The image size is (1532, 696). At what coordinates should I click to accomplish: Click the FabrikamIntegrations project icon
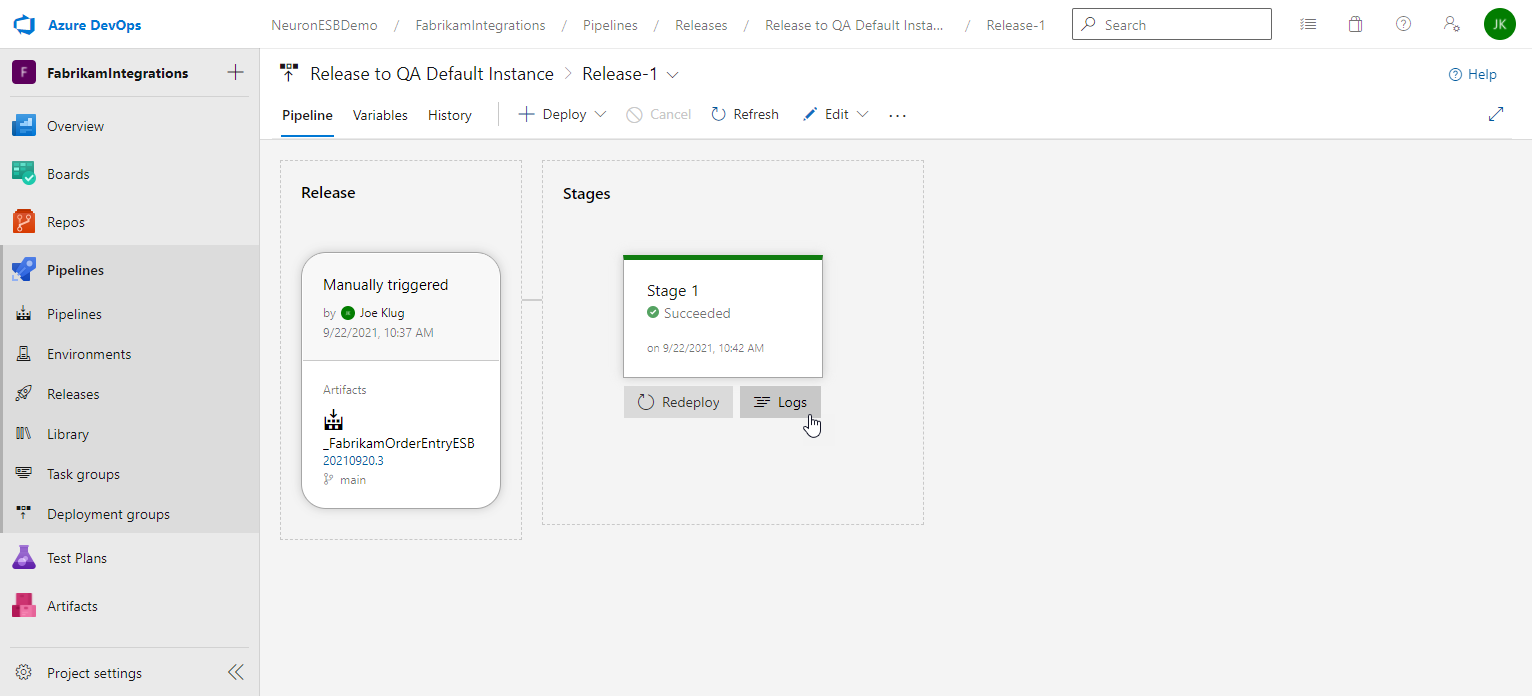[x=25, y=73]
